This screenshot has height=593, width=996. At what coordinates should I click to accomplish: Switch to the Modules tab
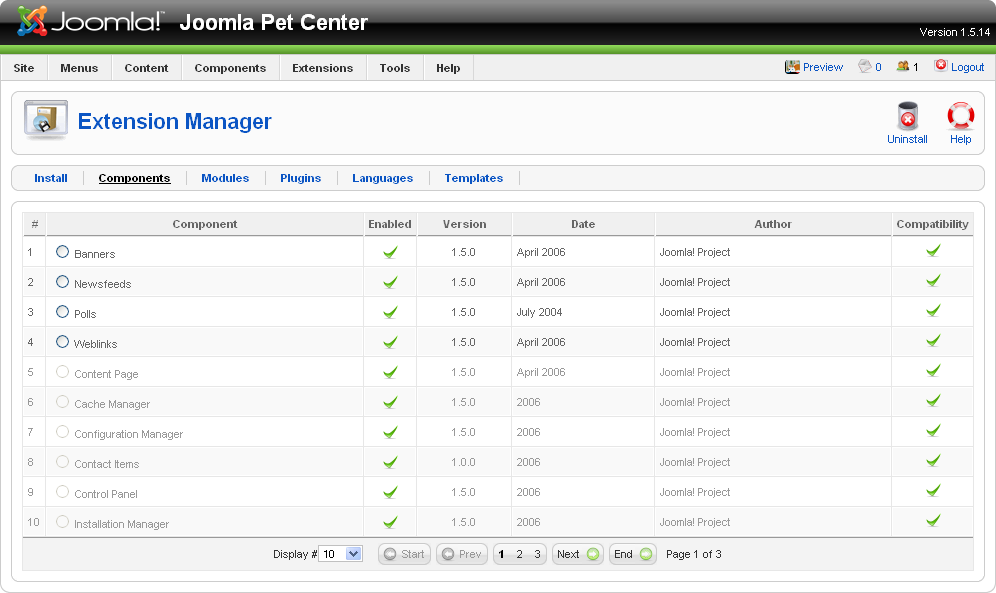point(225,178)
